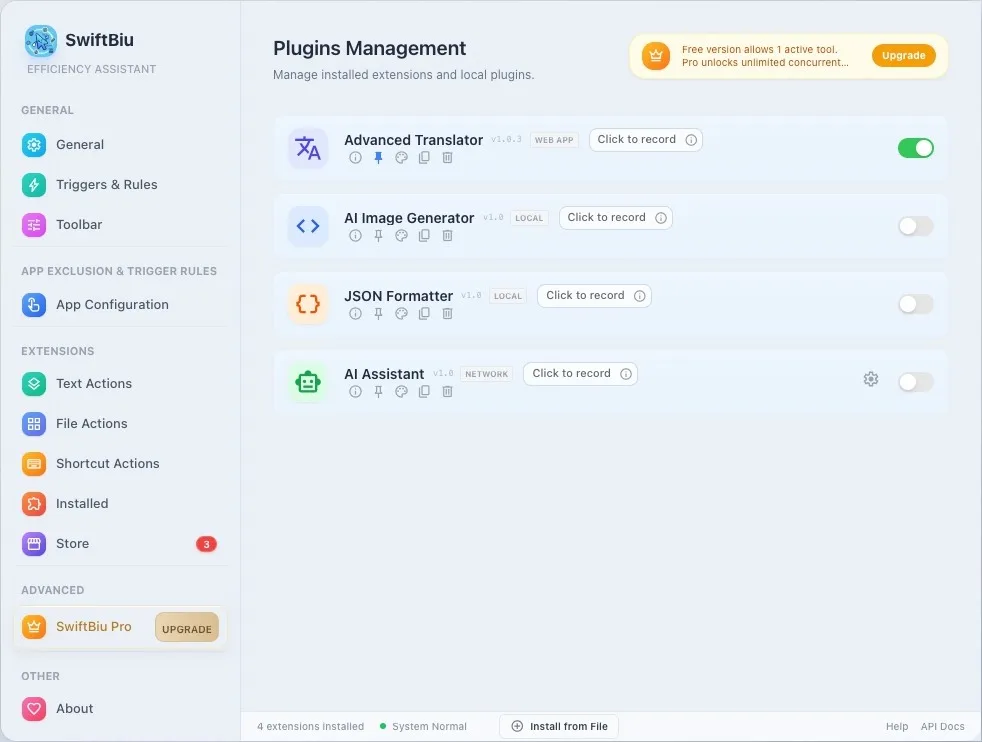The height and width of the screenshot is (742, 982).
Task: Delete the AI Image Generator plugin
Action: pyautogui.click(x=447, y=235)
